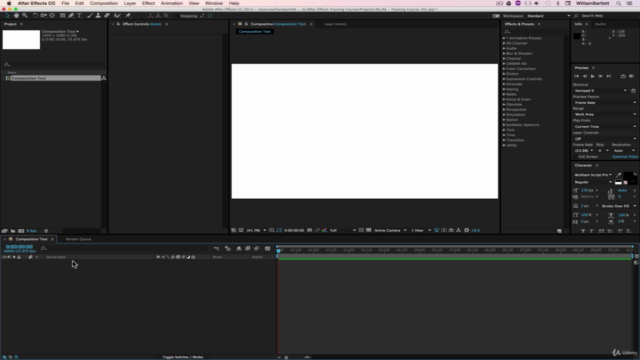
Task: Click the Info panel color sample swatch
Action: point(577,36)
